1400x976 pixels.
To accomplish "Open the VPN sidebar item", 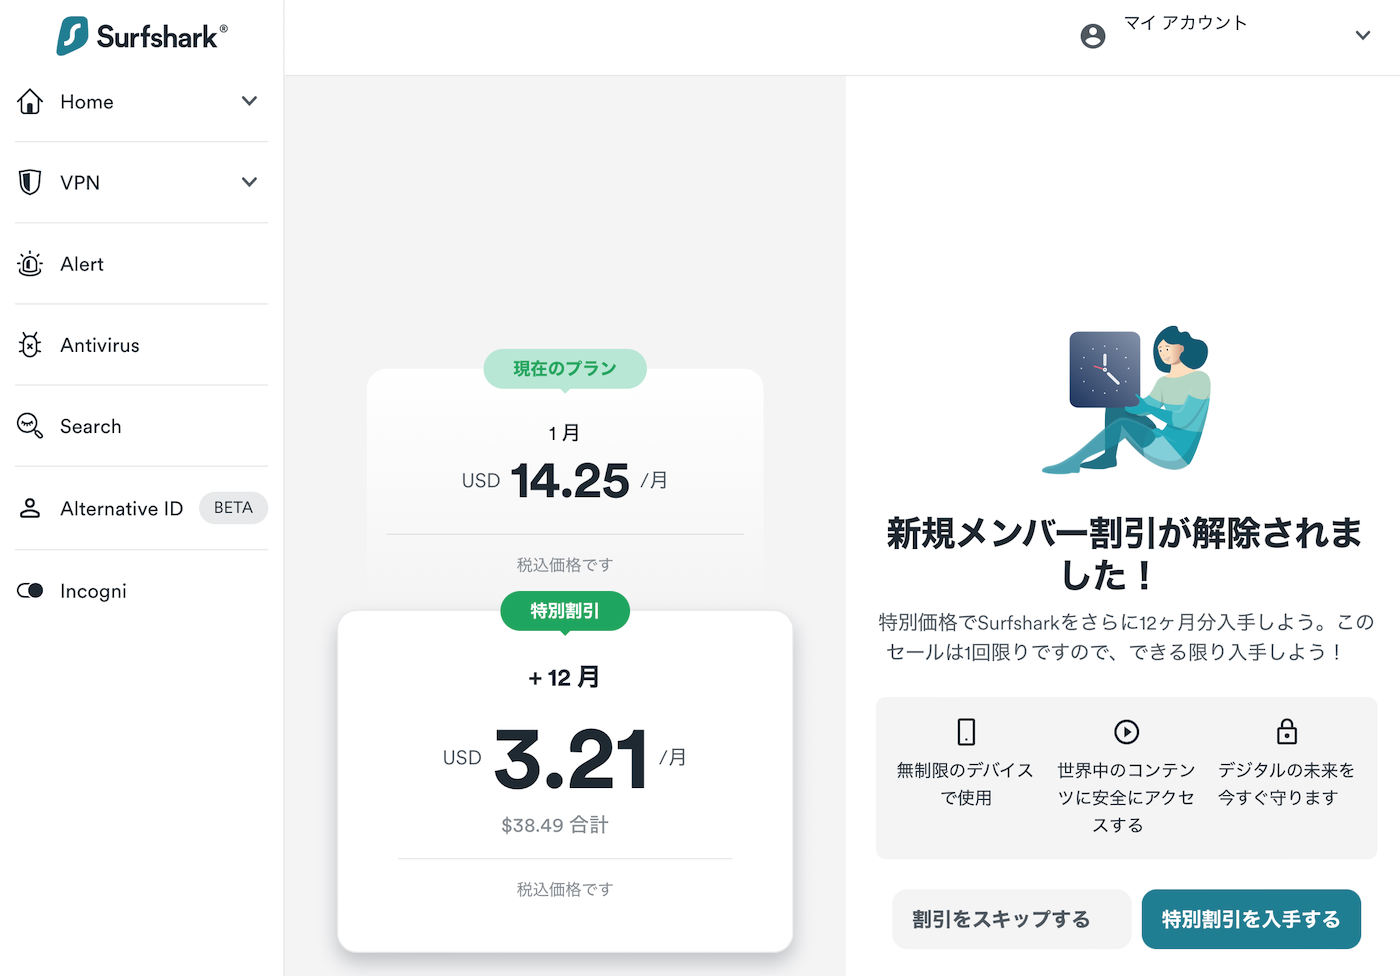I will (142, 182).
